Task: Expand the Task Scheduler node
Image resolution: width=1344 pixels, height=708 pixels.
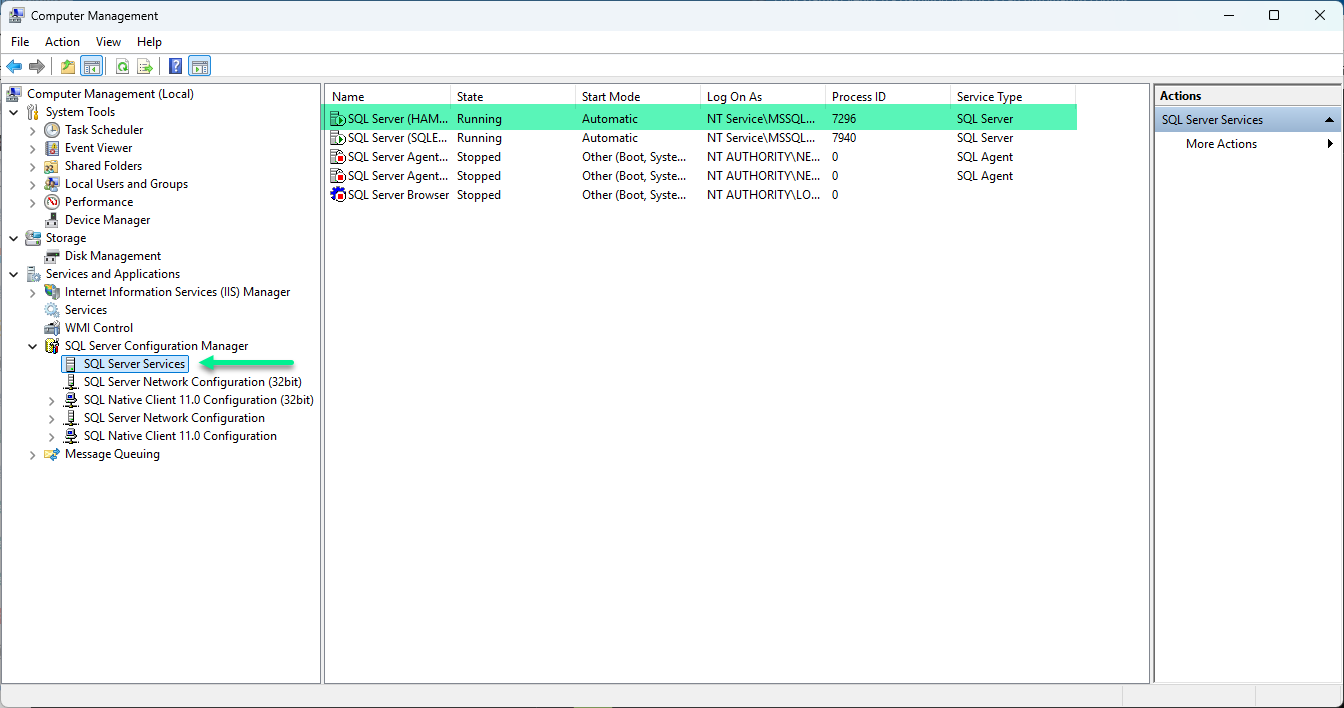Action: pos(33,130)
